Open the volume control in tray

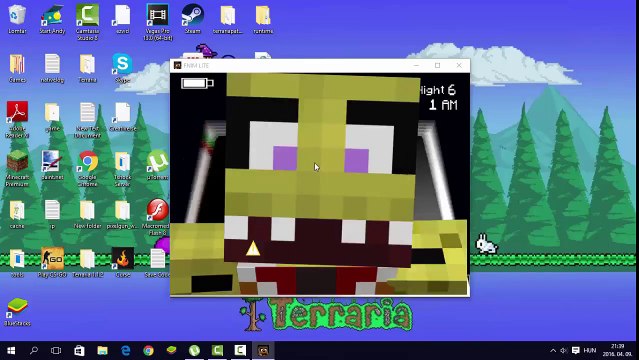click(564, 351)
